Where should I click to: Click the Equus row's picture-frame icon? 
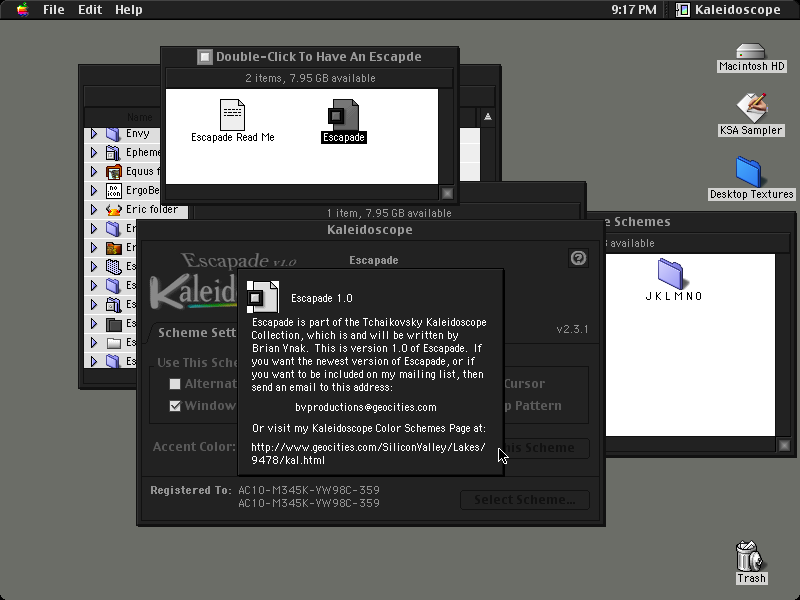coord(113,171)
